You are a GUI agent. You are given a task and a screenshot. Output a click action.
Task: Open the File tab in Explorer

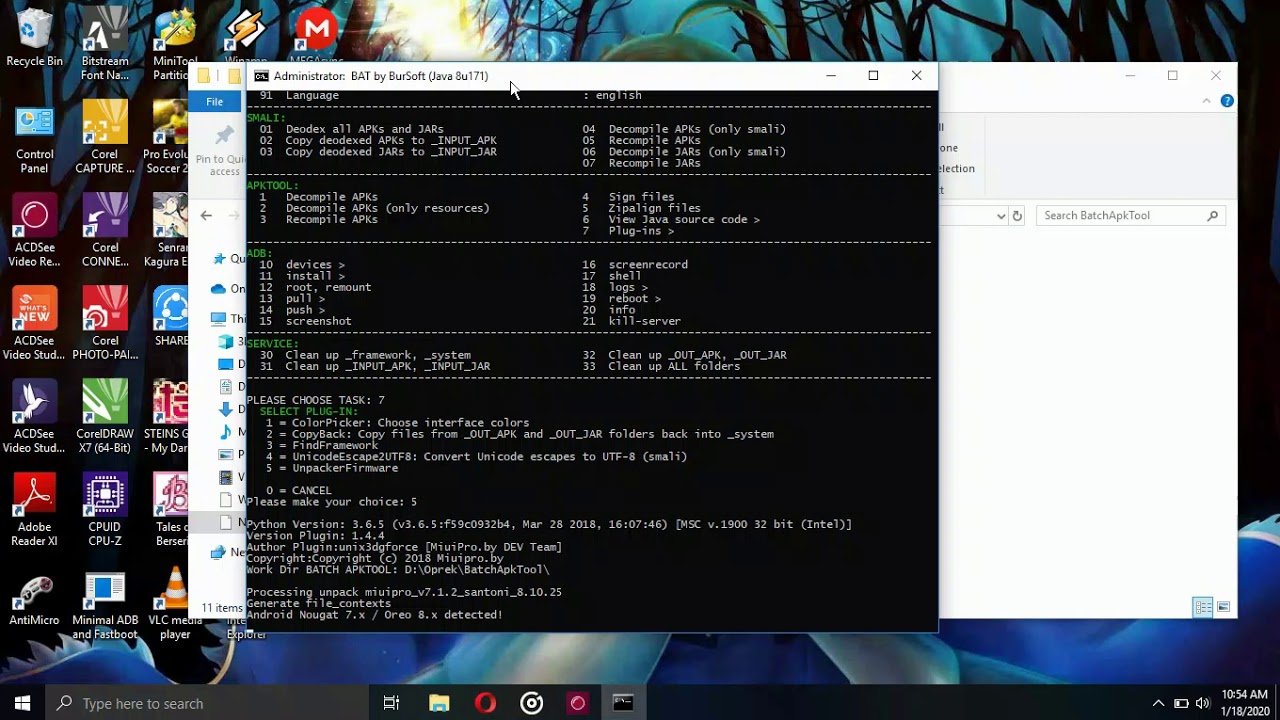214,101
